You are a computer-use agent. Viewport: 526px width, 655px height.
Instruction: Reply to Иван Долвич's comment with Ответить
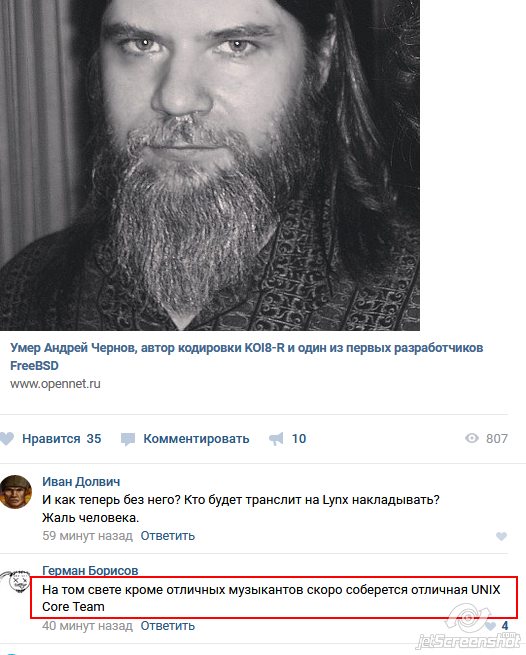[168, 536]
